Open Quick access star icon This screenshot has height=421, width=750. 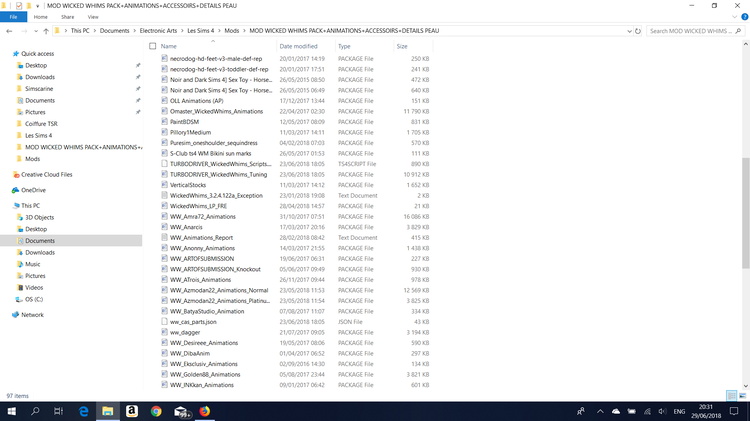coord(15,54)
